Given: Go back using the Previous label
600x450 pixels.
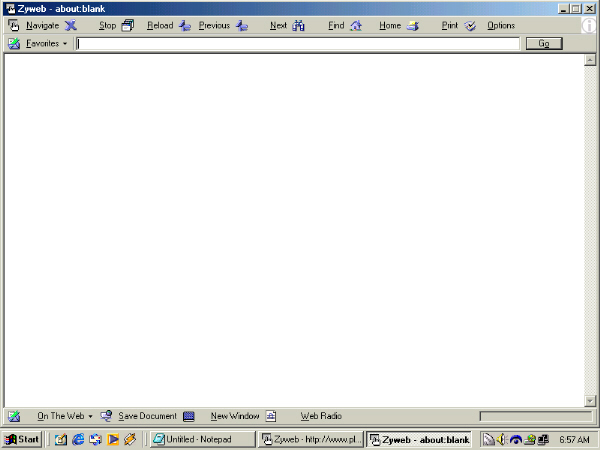Looking at the screenshot, I should tap(214, 26).
